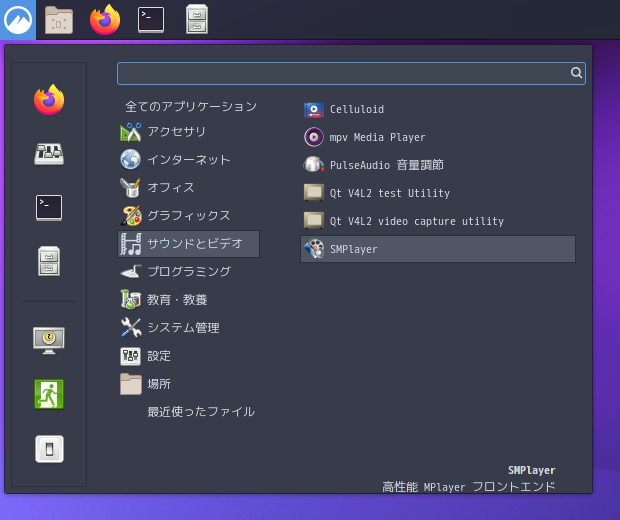Select the 教育・教養 category

tap(189, 300)
